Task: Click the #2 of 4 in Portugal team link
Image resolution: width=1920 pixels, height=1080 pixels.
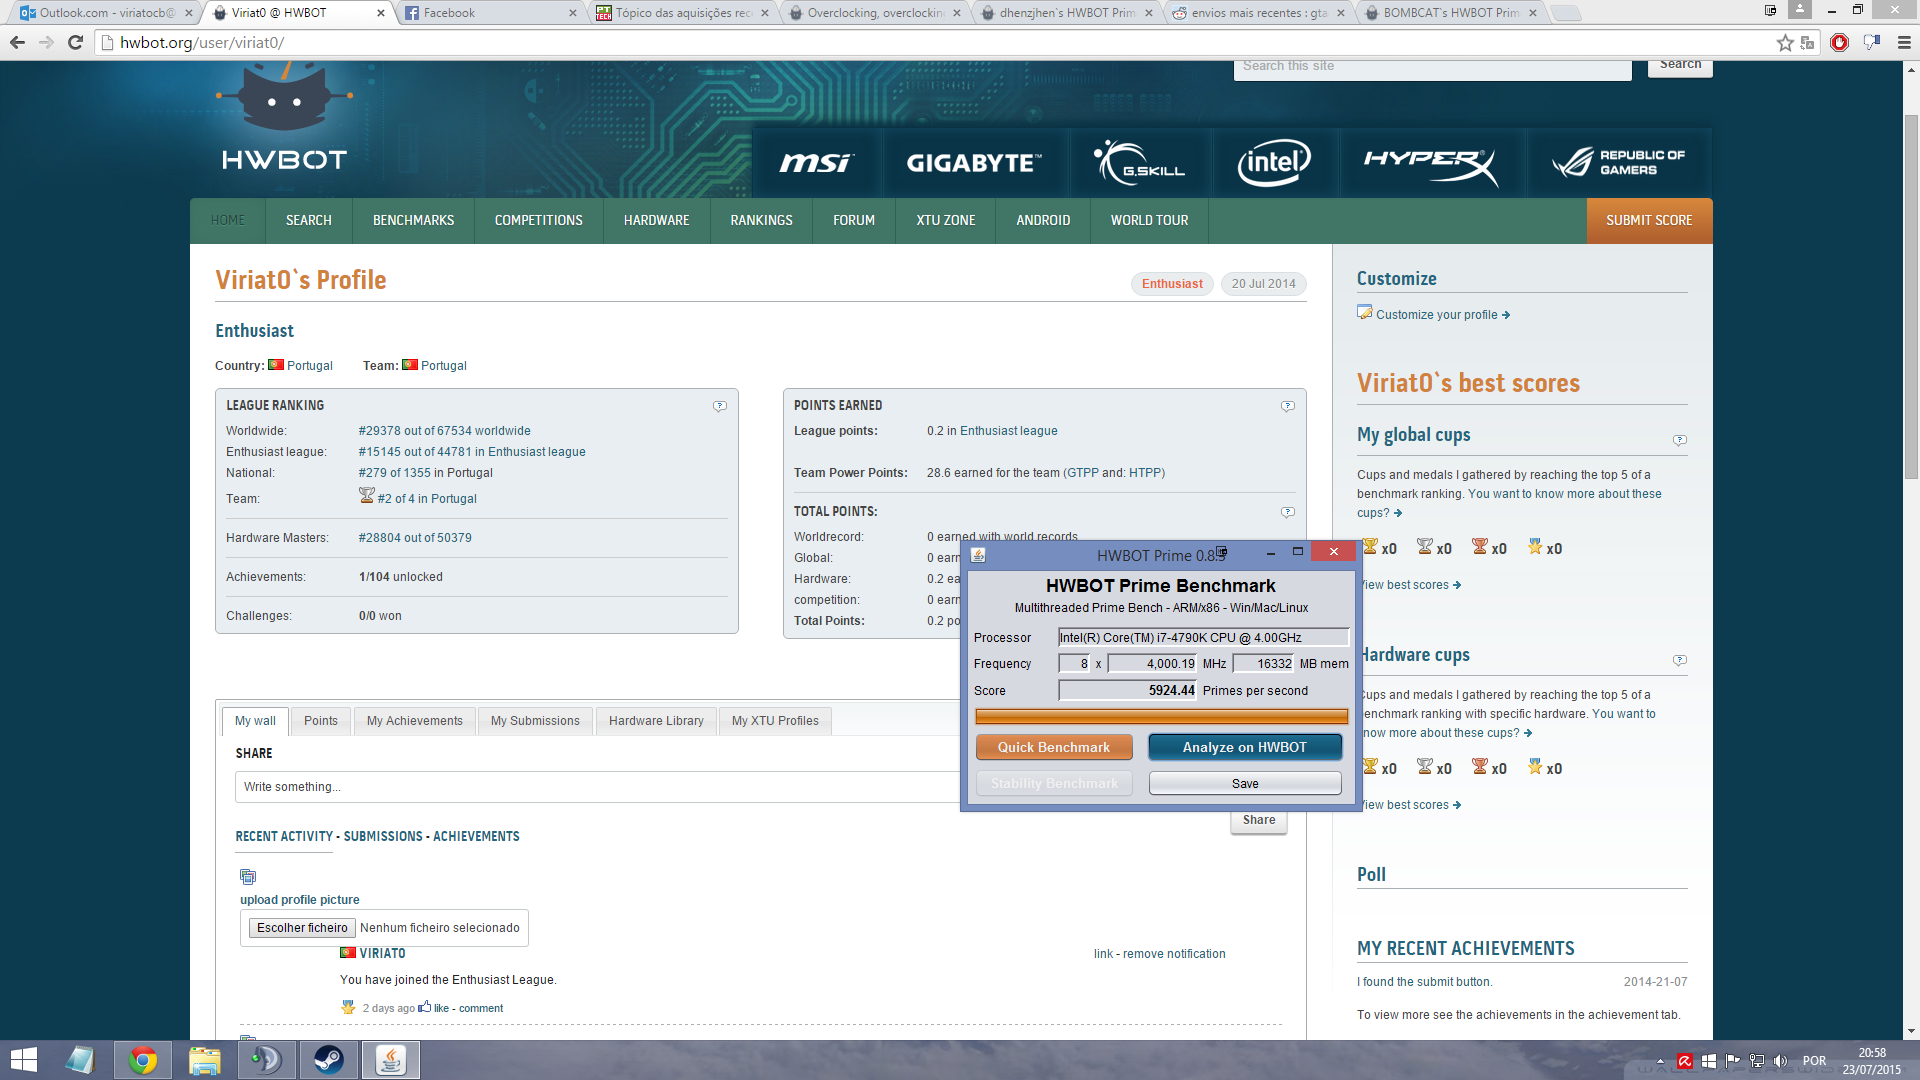Action: tap(427, 499)
